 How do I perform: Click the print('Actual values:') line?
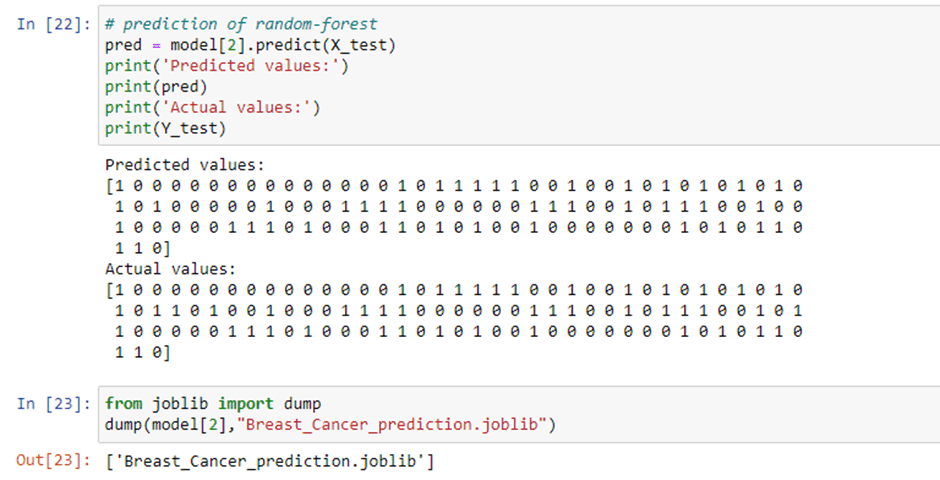tap(213, 108)
